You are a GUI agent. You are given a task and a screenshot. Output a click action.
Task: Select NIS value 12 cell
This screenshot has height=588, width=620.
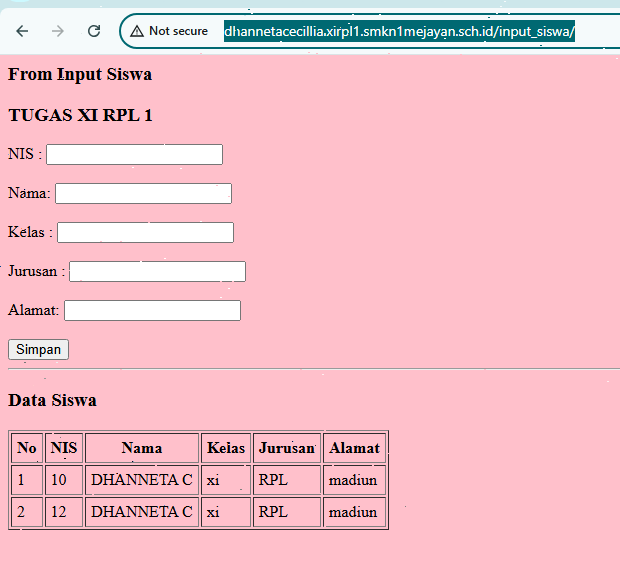tap(64, 512)
